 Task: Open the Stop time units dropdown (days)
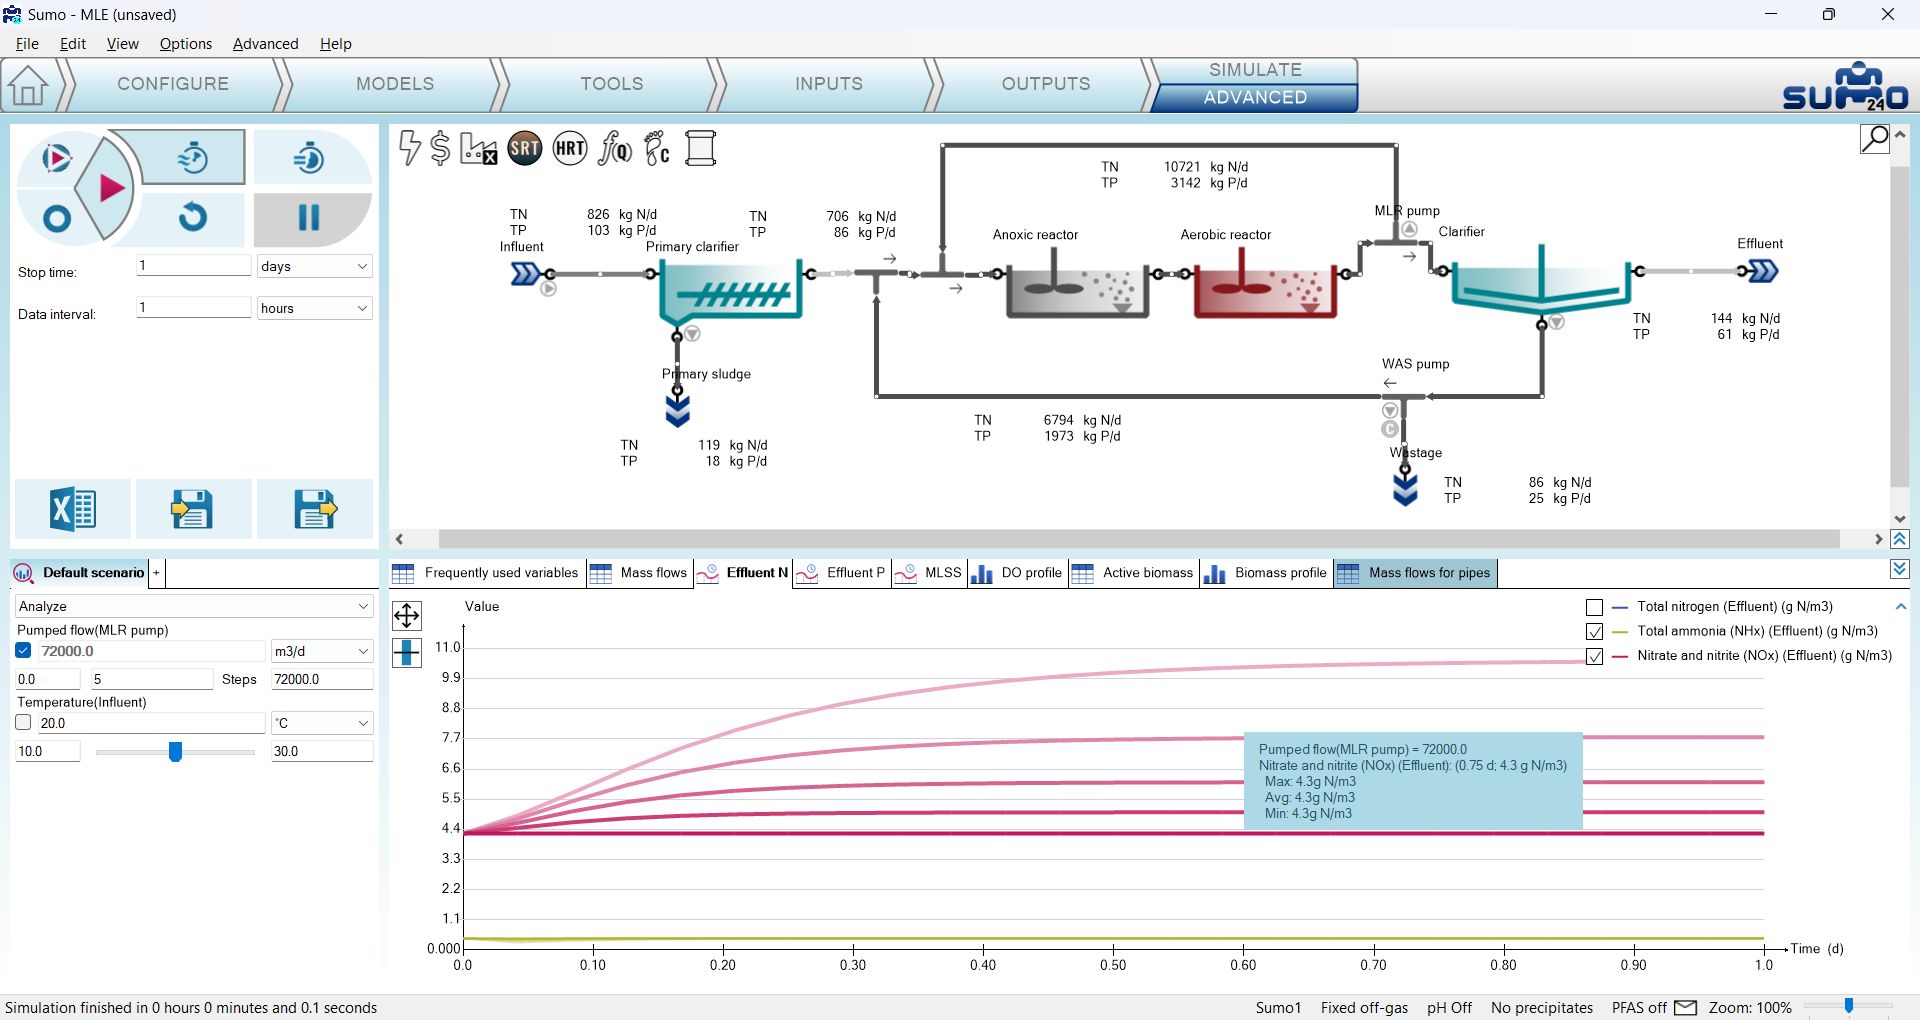[x=314, y=266]
